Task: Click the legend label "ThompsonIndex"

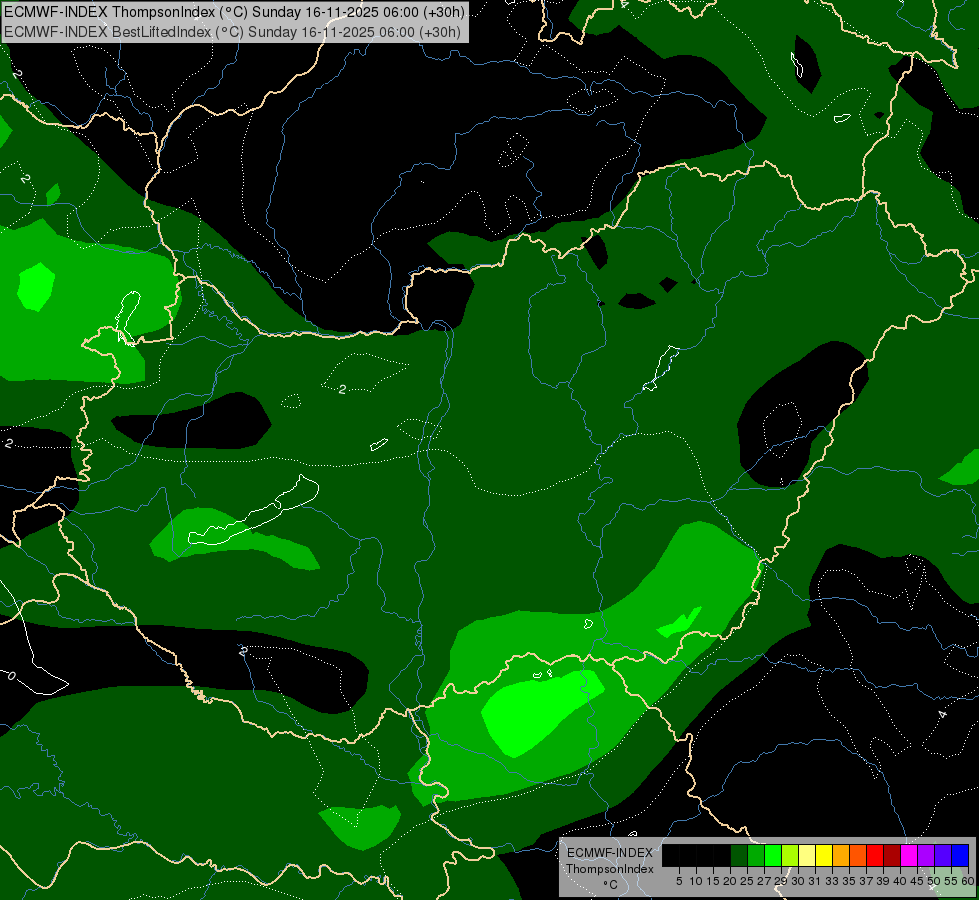Action: [609, 869]
